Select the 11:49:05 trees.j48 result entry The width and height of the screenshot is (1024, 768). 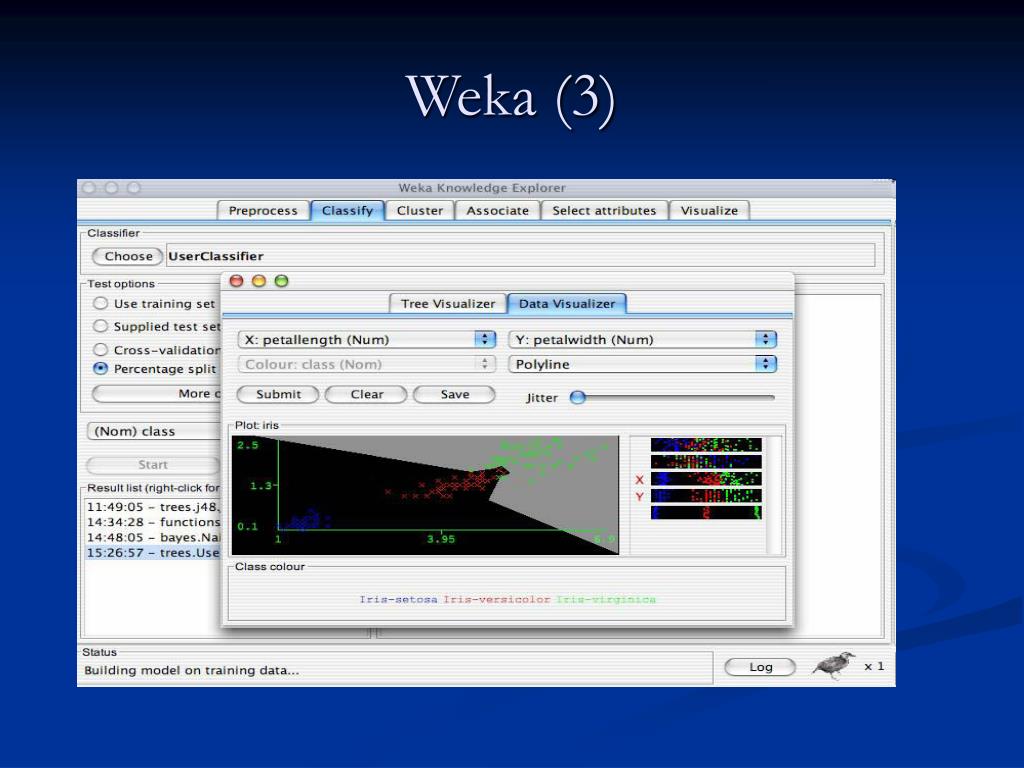[153, 507]
